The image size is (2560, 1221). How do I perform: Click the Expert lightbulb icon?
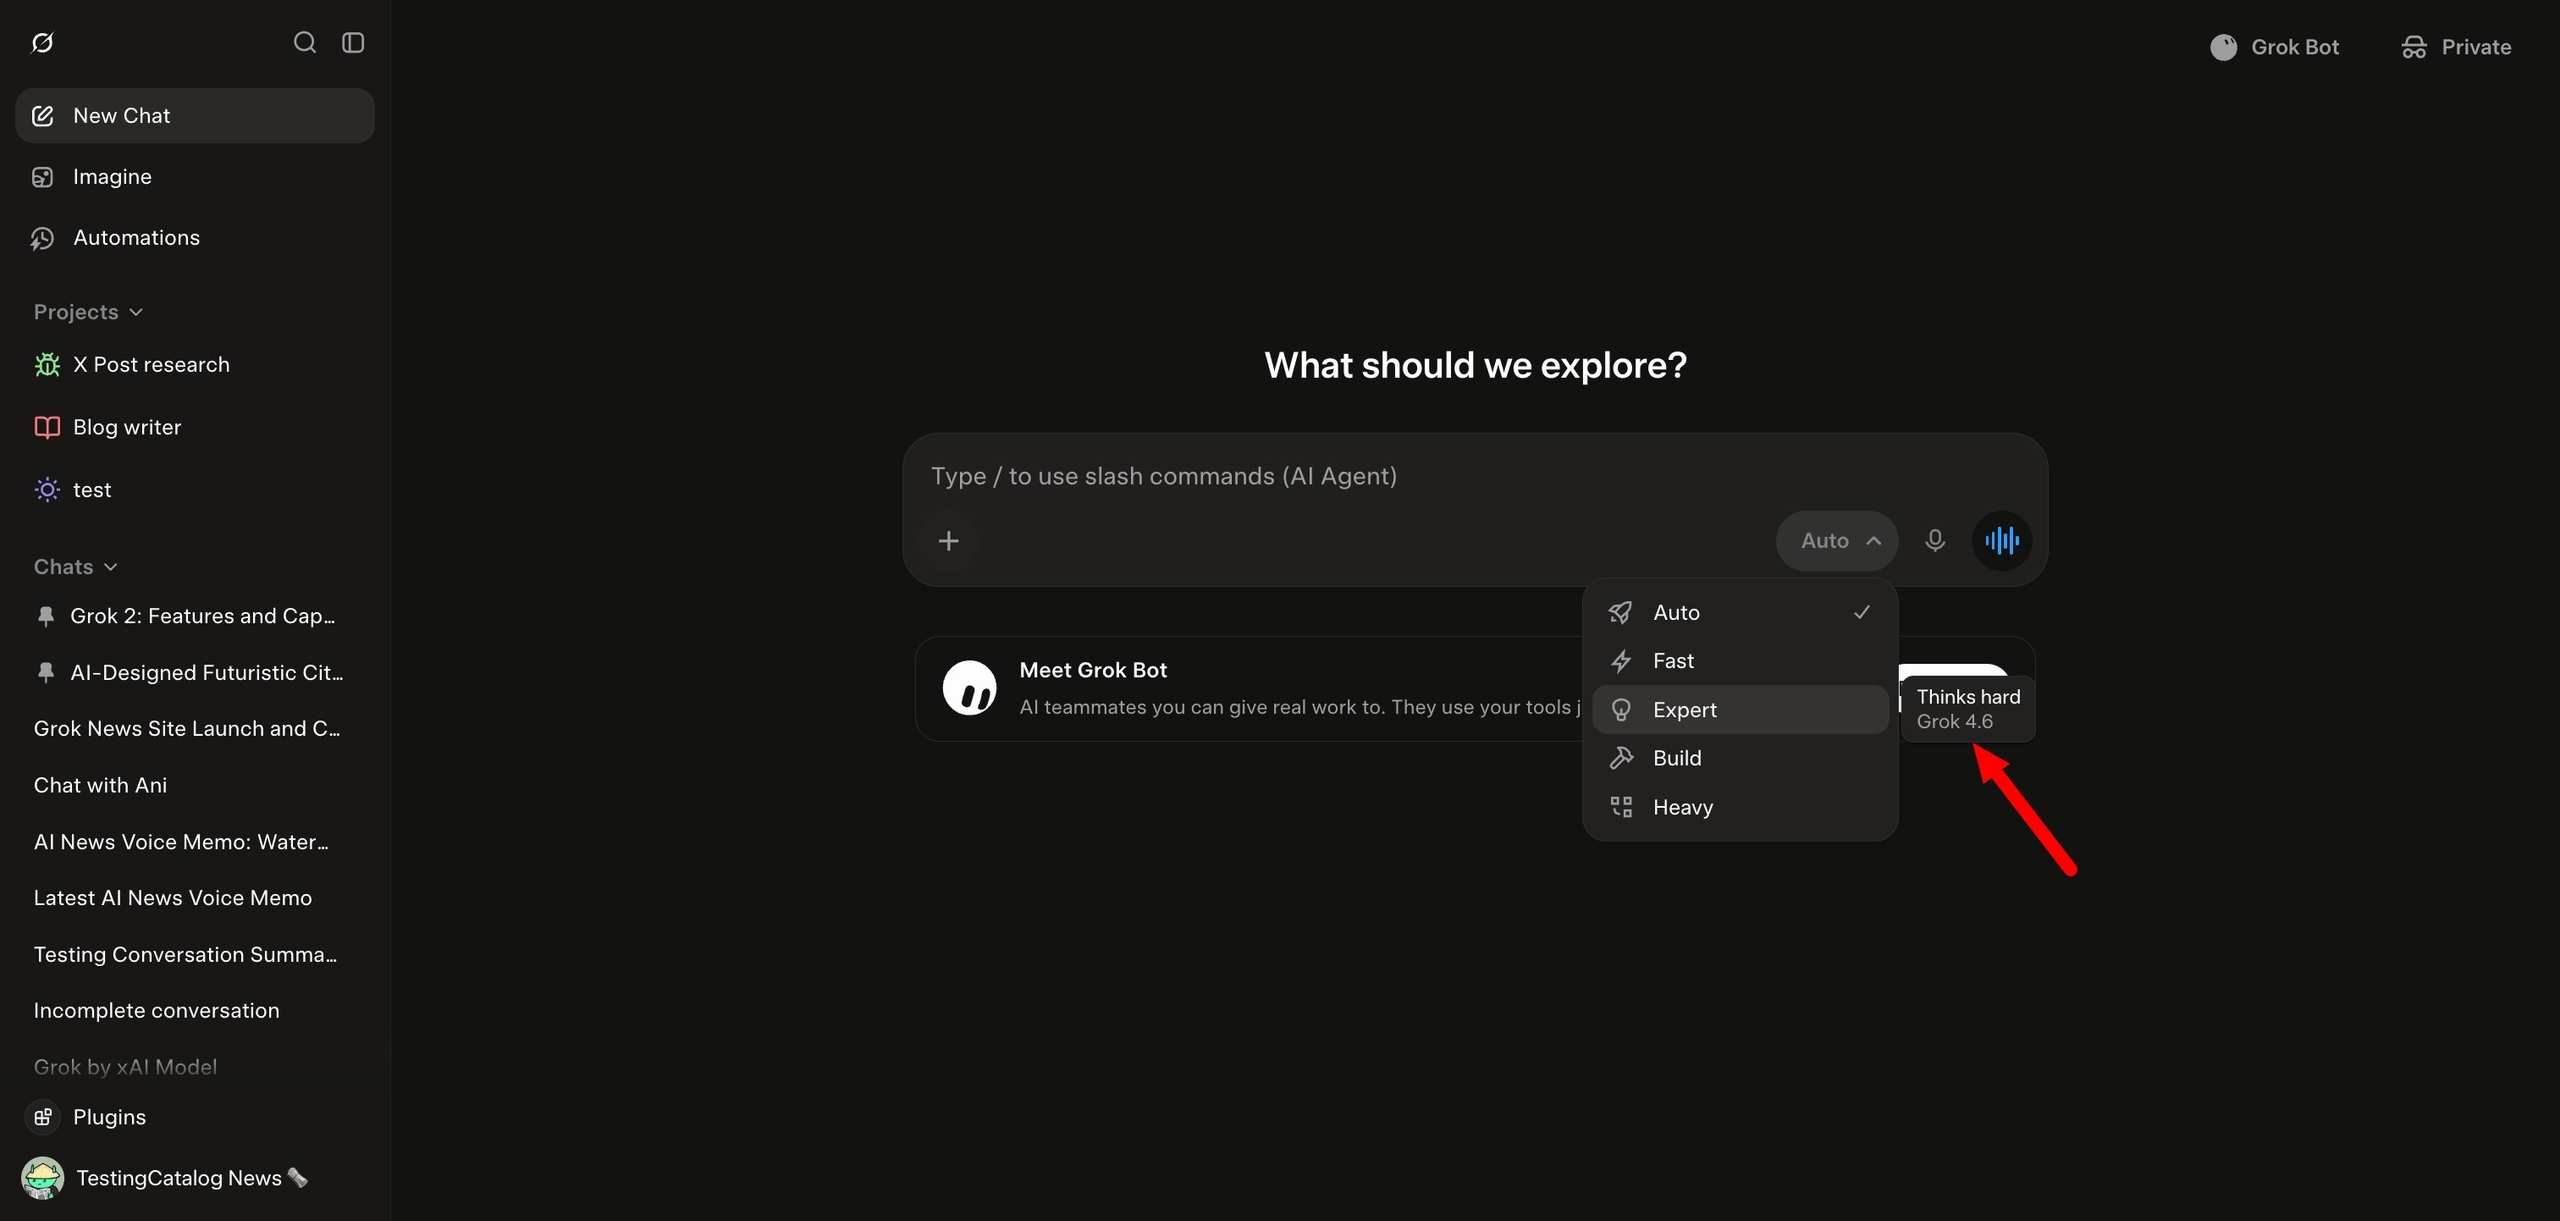click(1621, 710)
